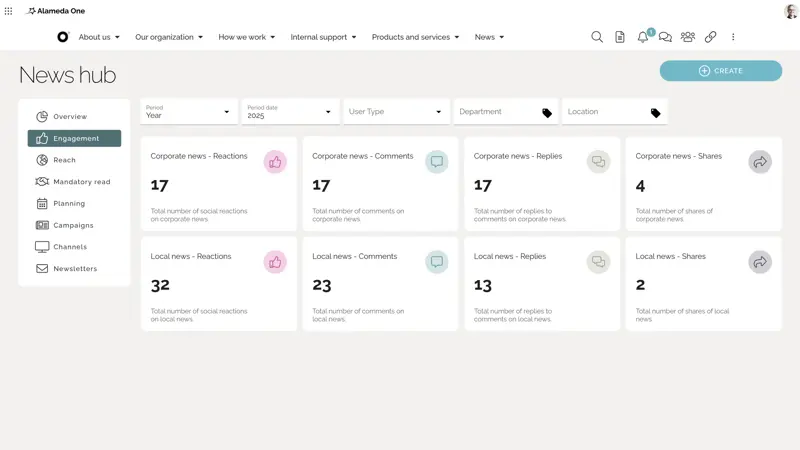Click Local news - Replies value 13
Screen dimensions: 800x450
pyautogui.click(x=483, y=285)
